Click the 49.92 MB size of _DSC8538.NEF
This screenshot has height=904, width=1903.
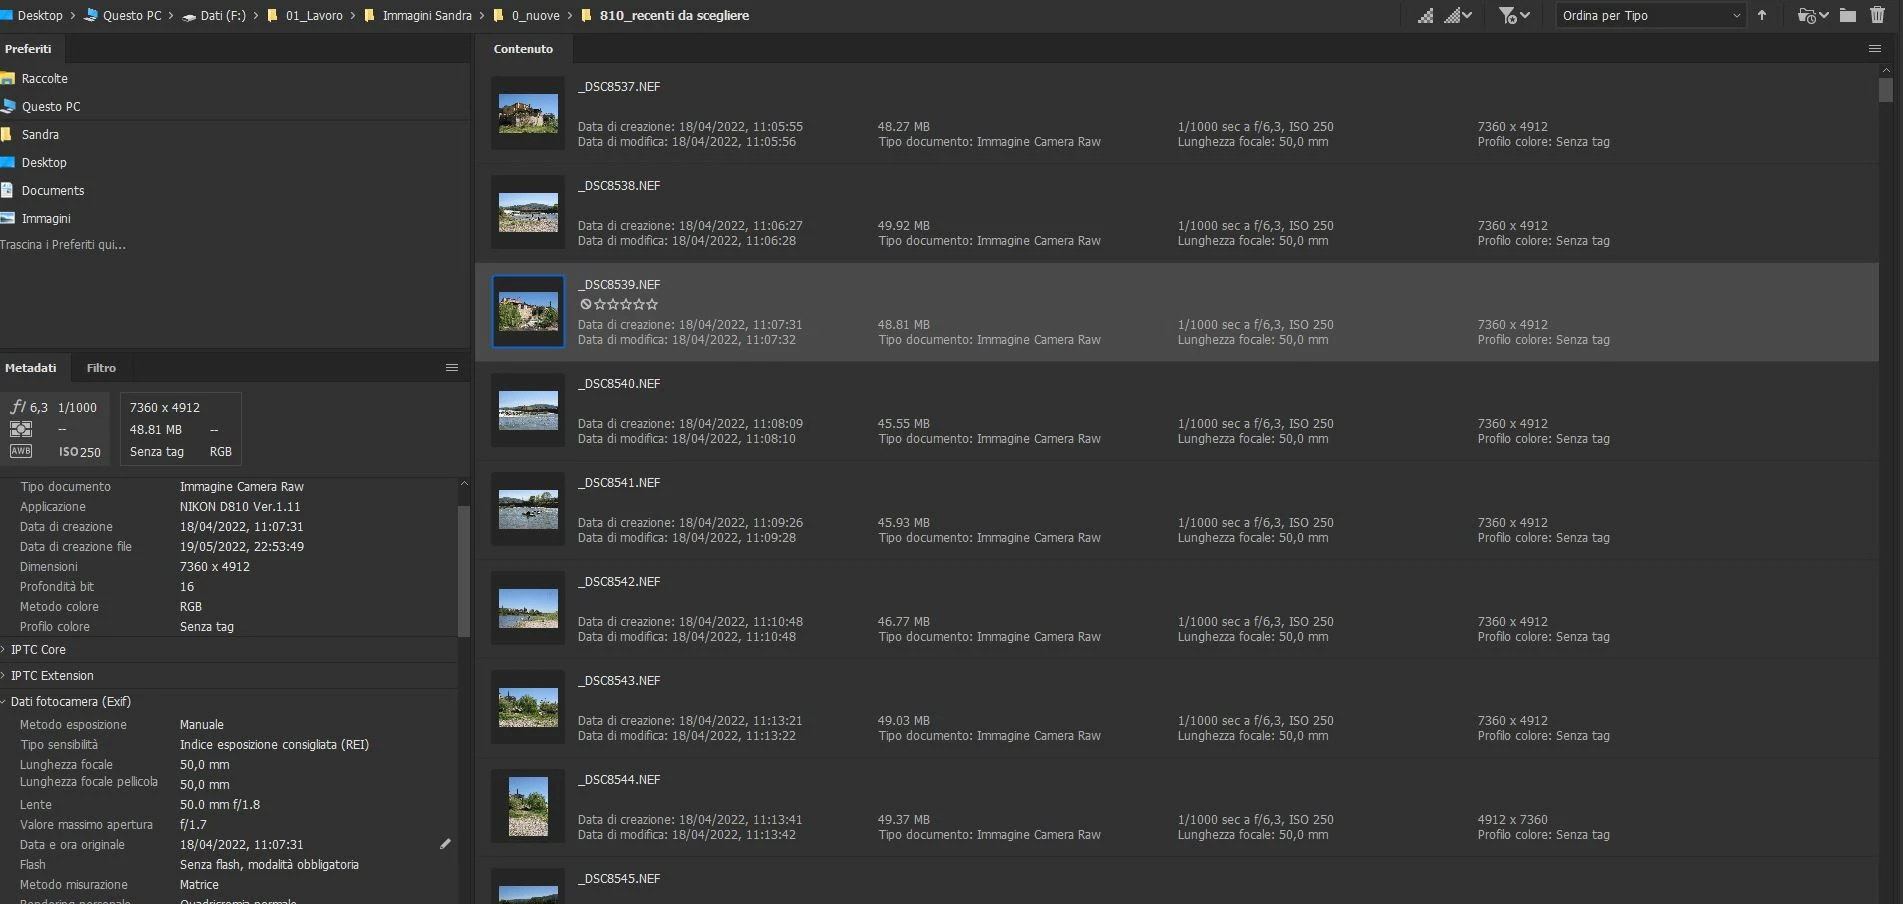point(904,225)
